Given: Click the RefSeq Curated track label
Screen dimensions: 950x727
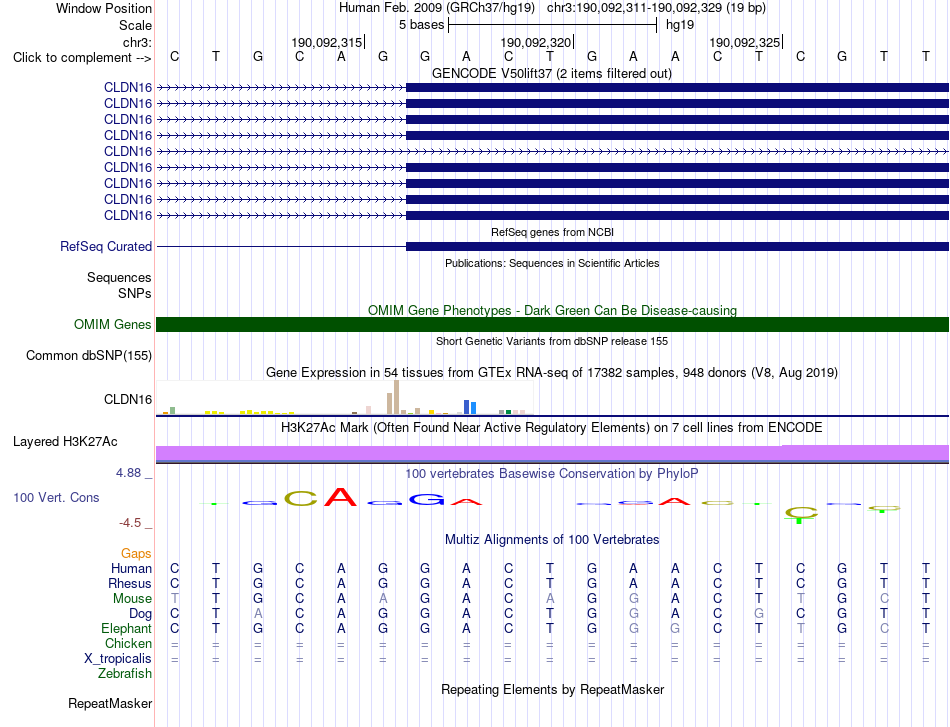Looking at the screenshot, I should 106,247.
